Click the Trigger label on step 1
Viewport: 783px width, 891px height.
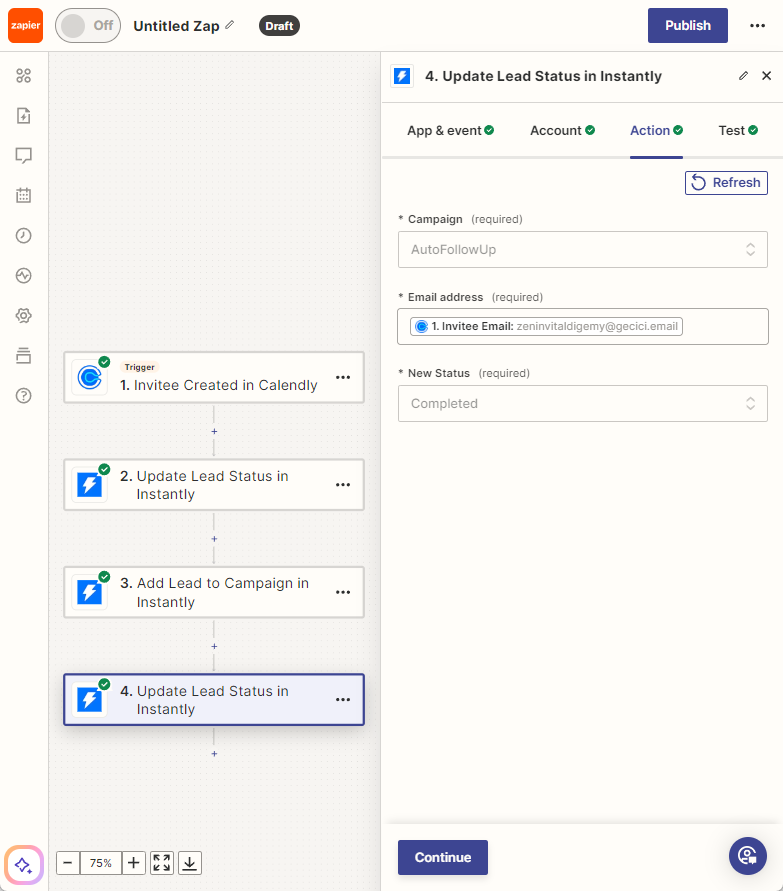pyautogui.click(x=139, y=367)
